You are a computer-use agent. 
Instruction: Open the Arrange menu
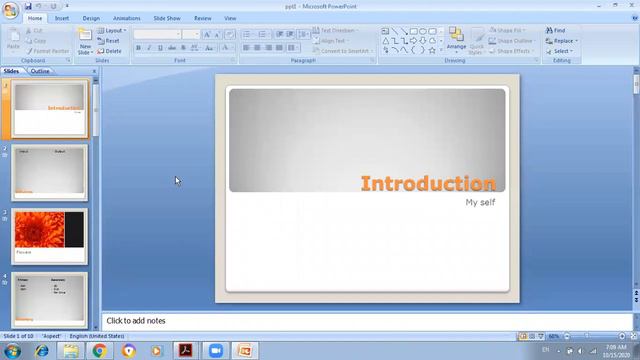(456, 40)
